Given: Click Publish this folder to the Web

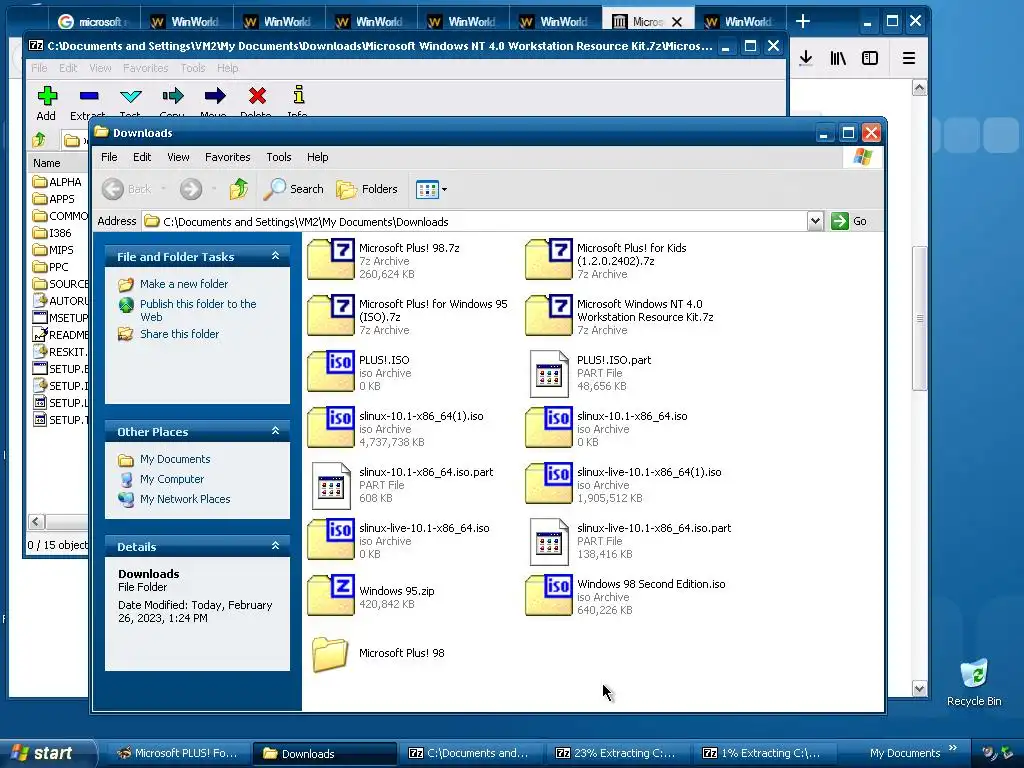Looking at the screenshot, I should click(198, 310).
